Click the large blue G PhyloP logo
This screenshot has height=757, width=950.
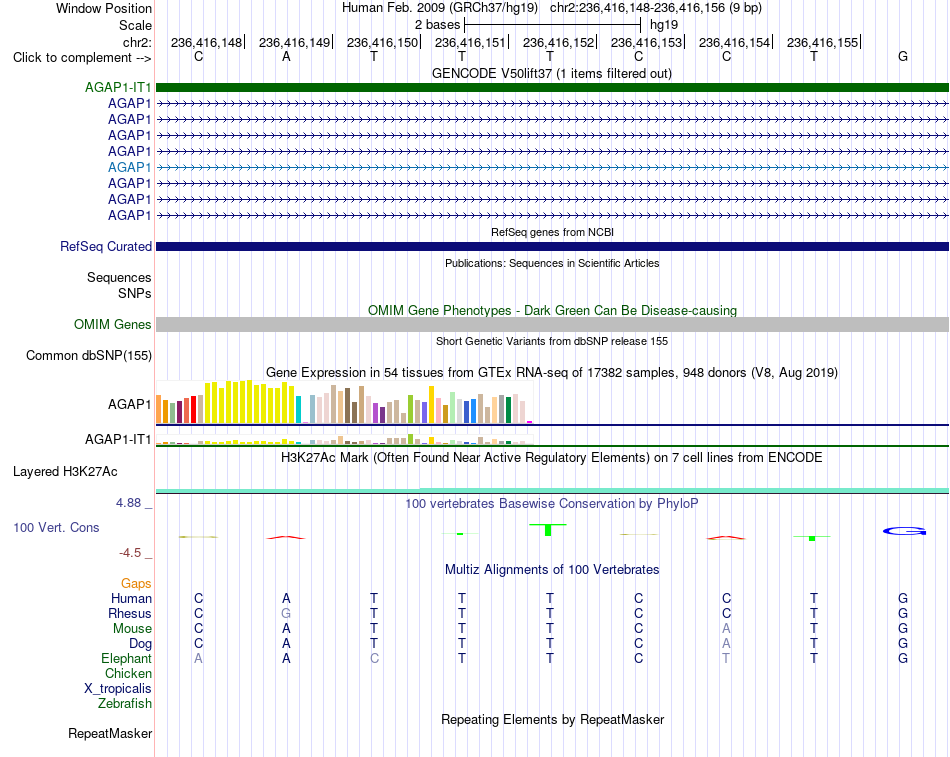[903, 532]
